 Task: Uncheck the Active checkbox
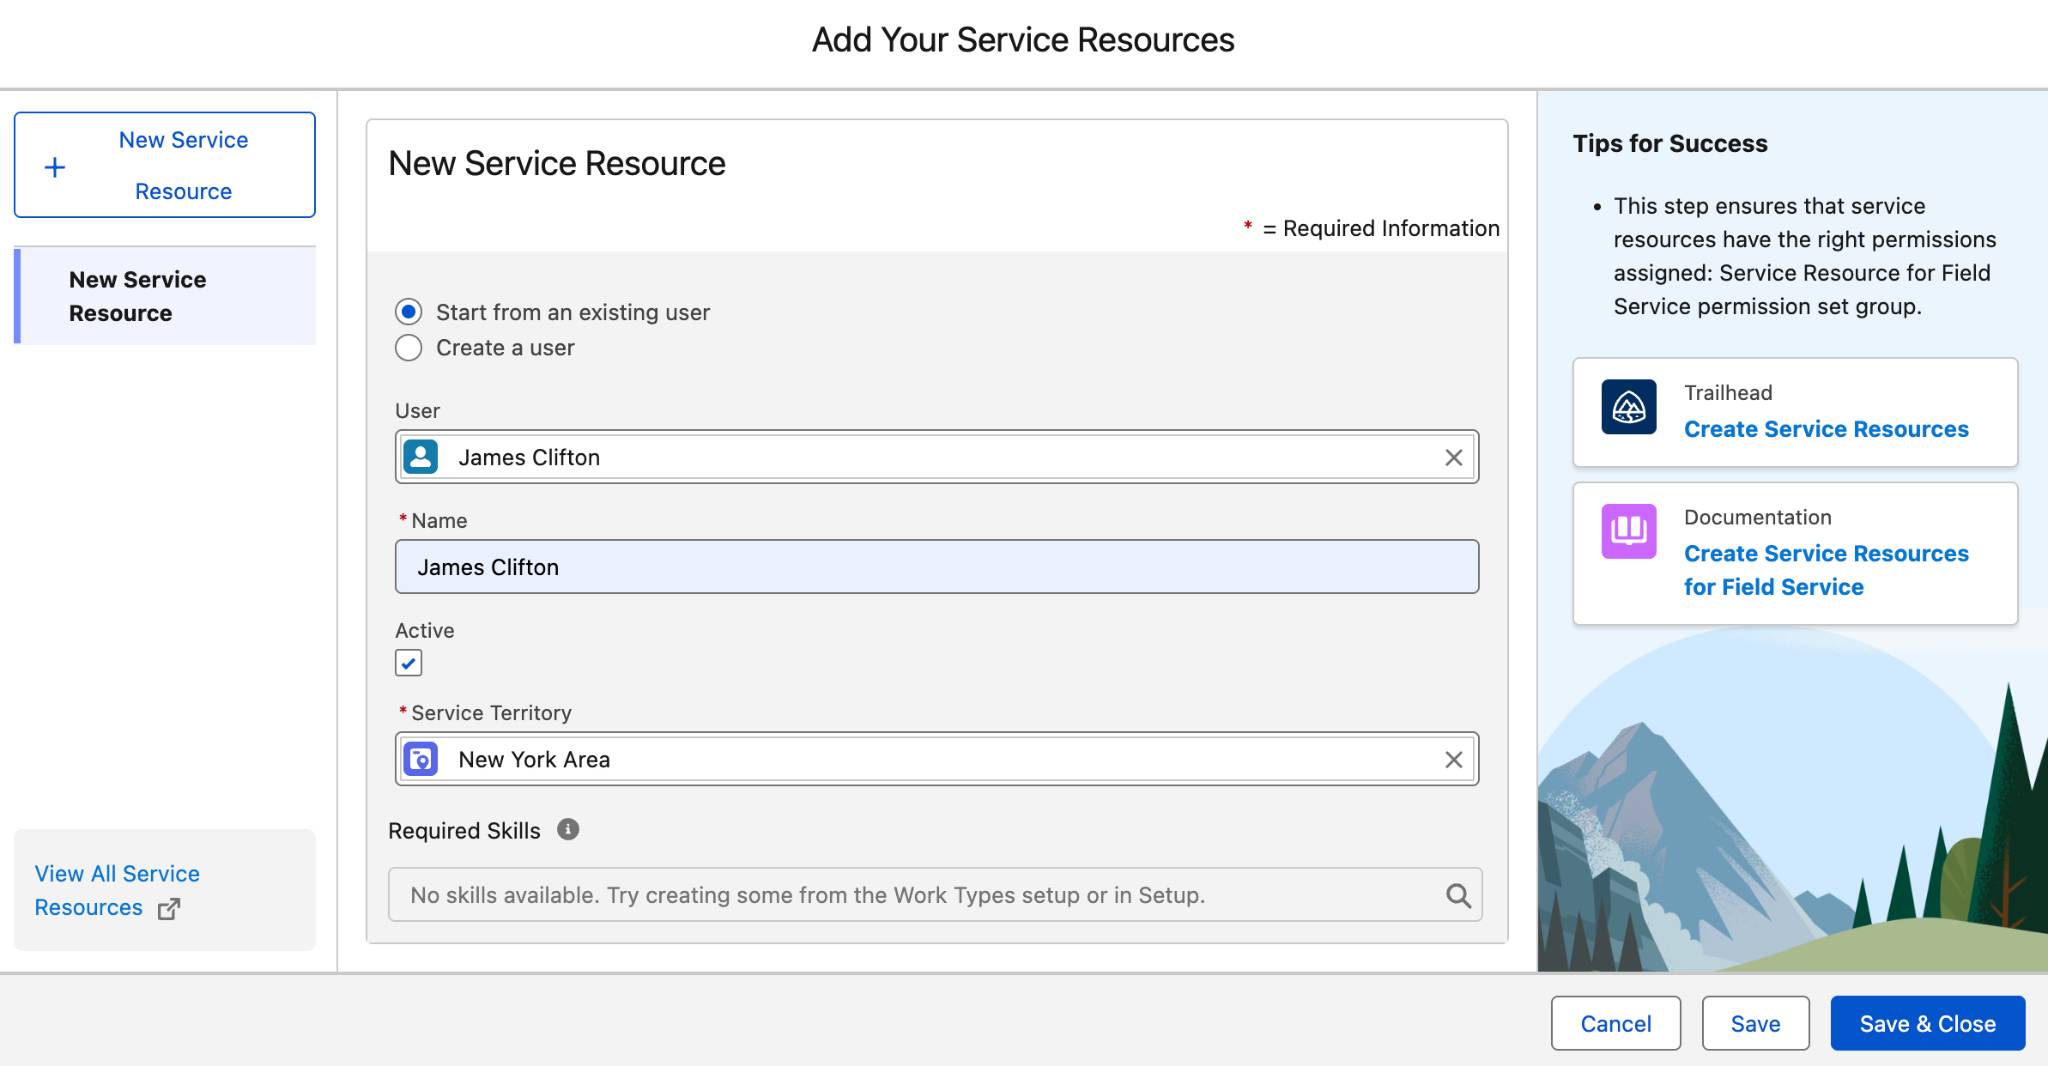pyautogui.click(x=408, y=663)
